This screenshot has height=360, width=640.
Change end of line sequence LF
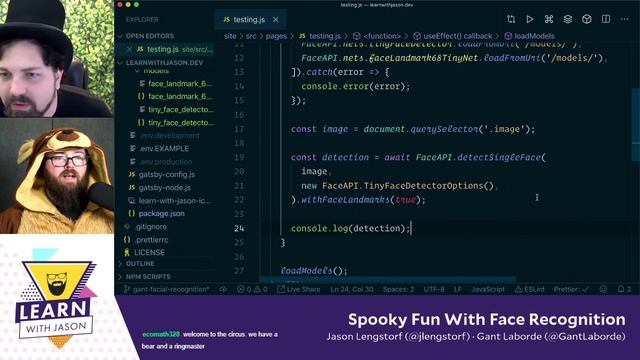point(458,289)
